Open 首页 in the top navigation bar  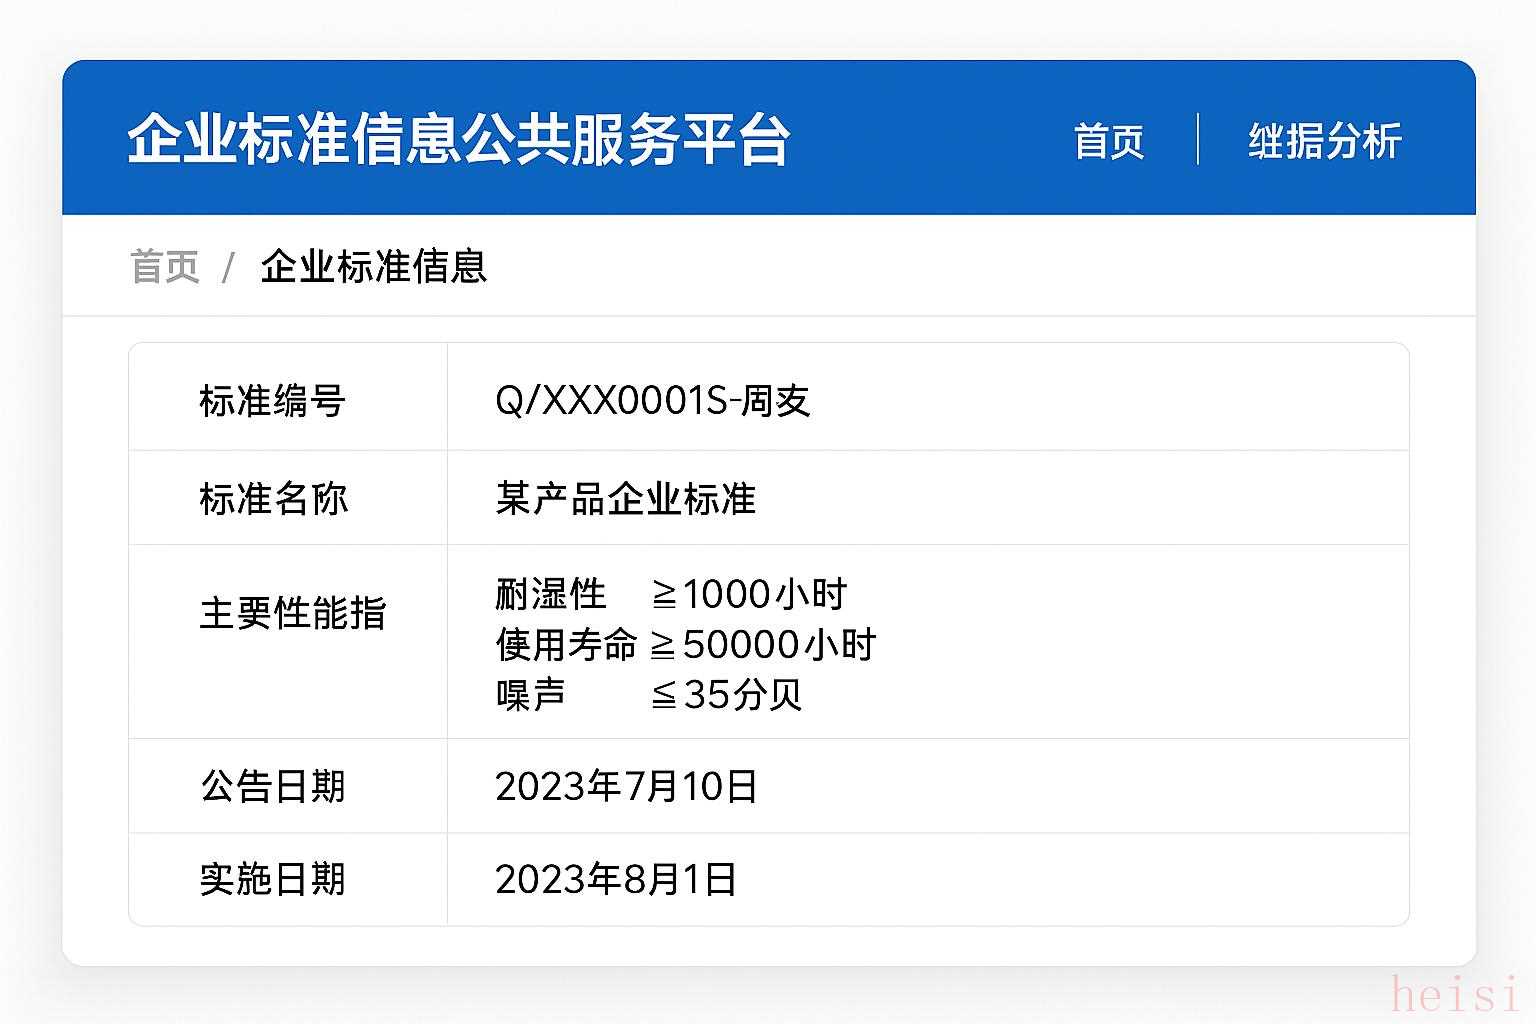click(x=1108, y=141)
